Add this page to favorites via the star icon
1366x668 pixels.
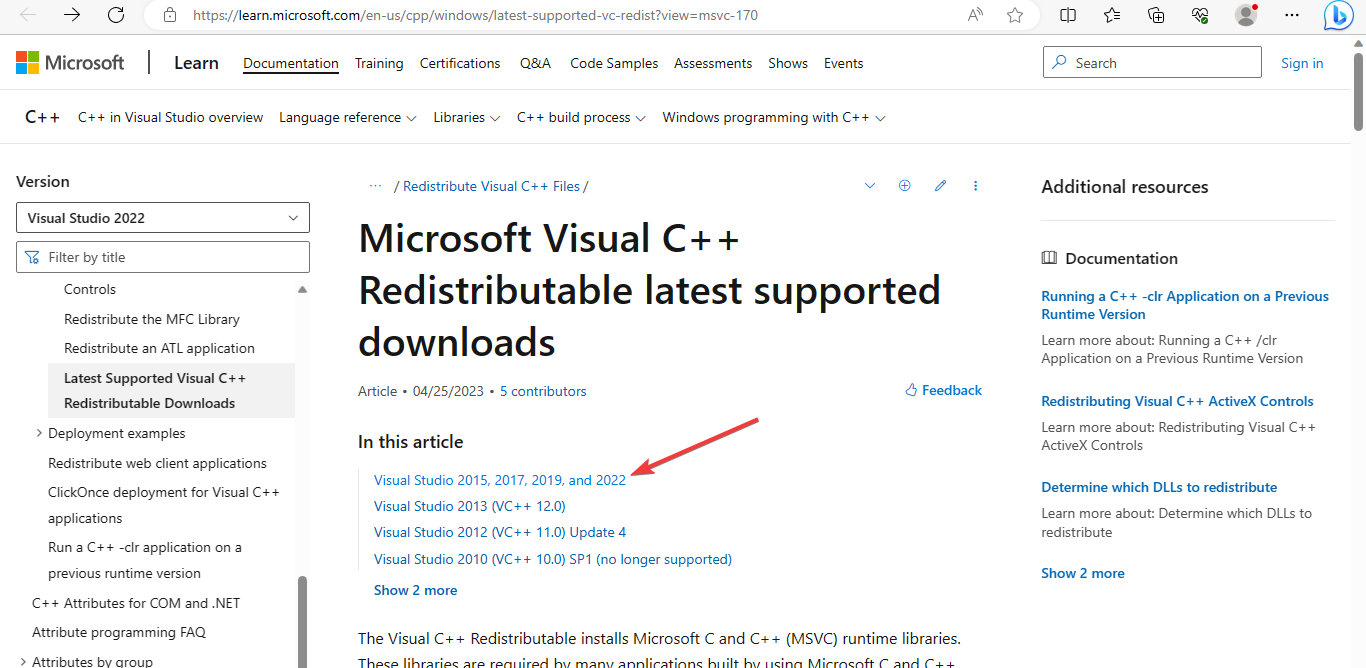(x=1015, y=15)
